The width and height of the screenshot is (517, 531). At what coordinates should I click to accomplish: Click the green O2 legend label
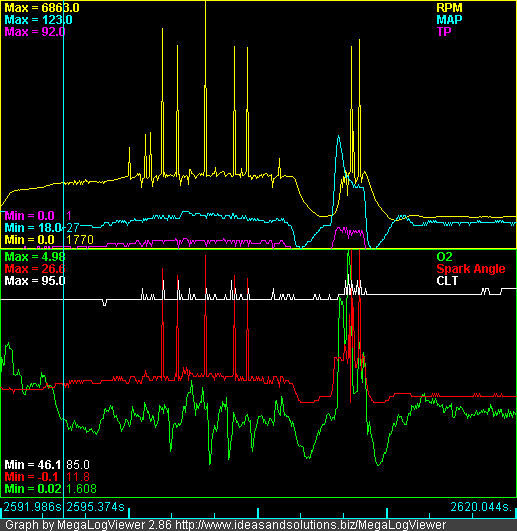pyautogui.click(x=444, y=257)
